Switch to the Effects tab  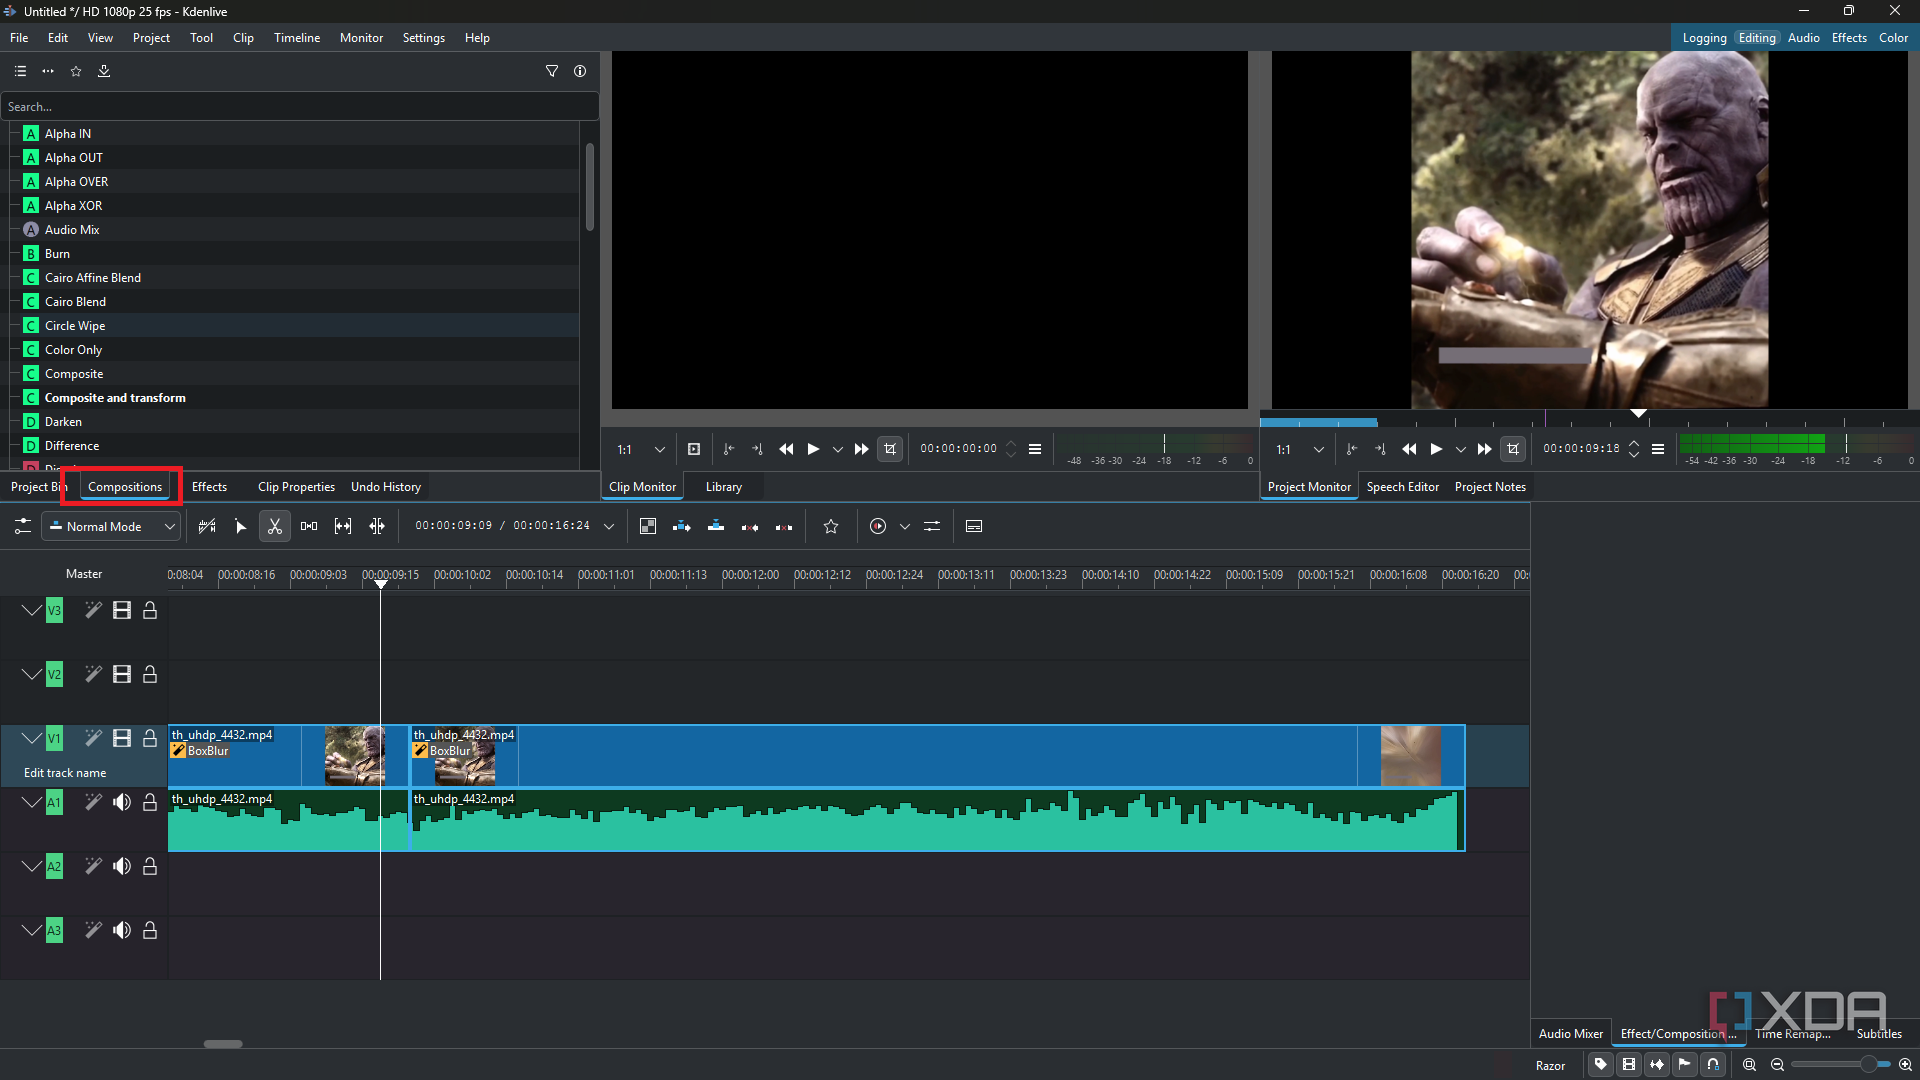coord(209,487)
